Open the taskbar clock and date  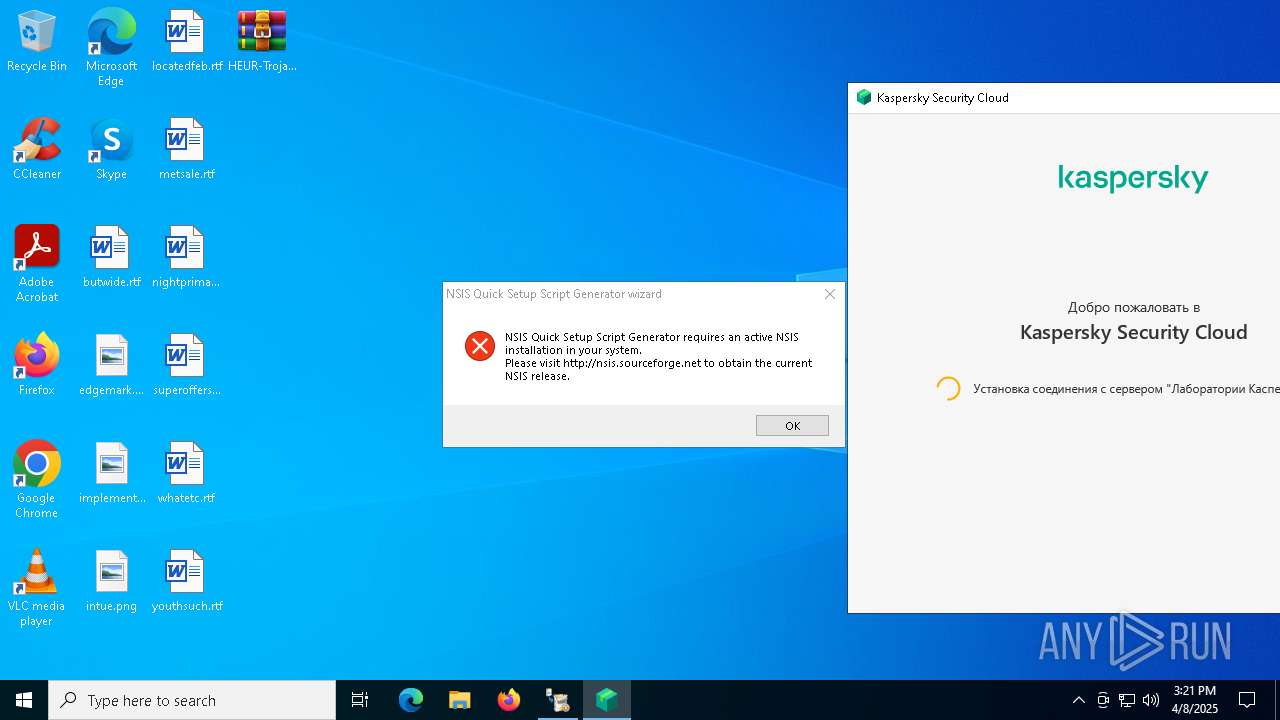pyautogui.click(x=1195, y=700)
